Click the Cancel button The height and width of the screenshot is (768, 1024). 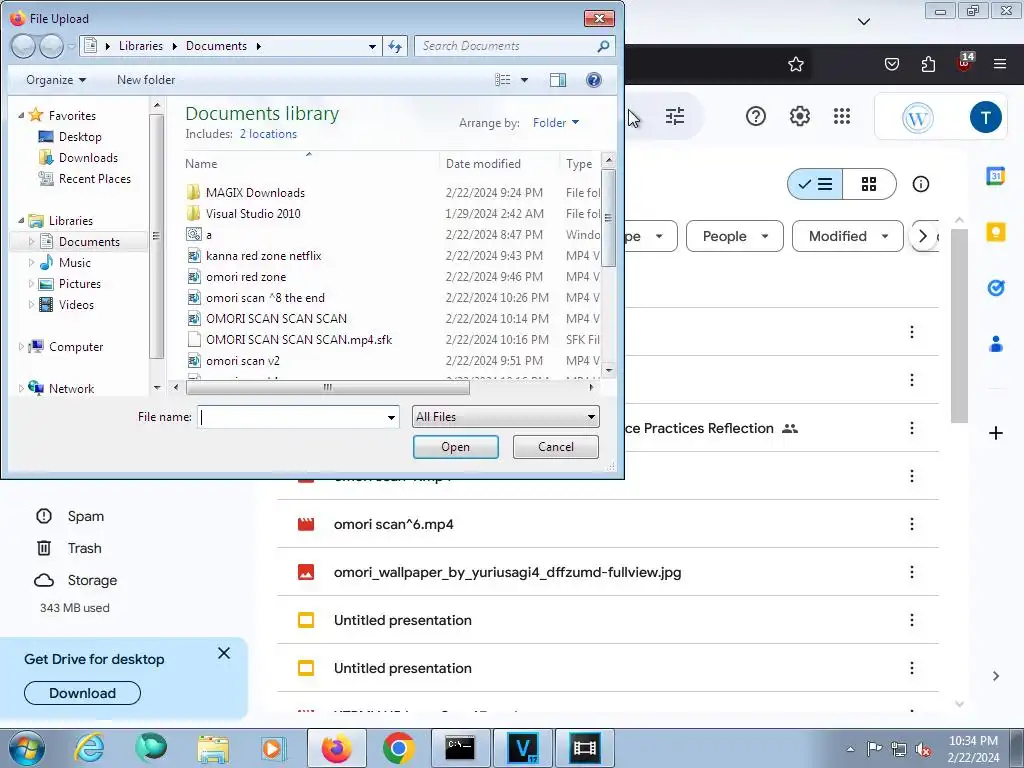point(556,447)
